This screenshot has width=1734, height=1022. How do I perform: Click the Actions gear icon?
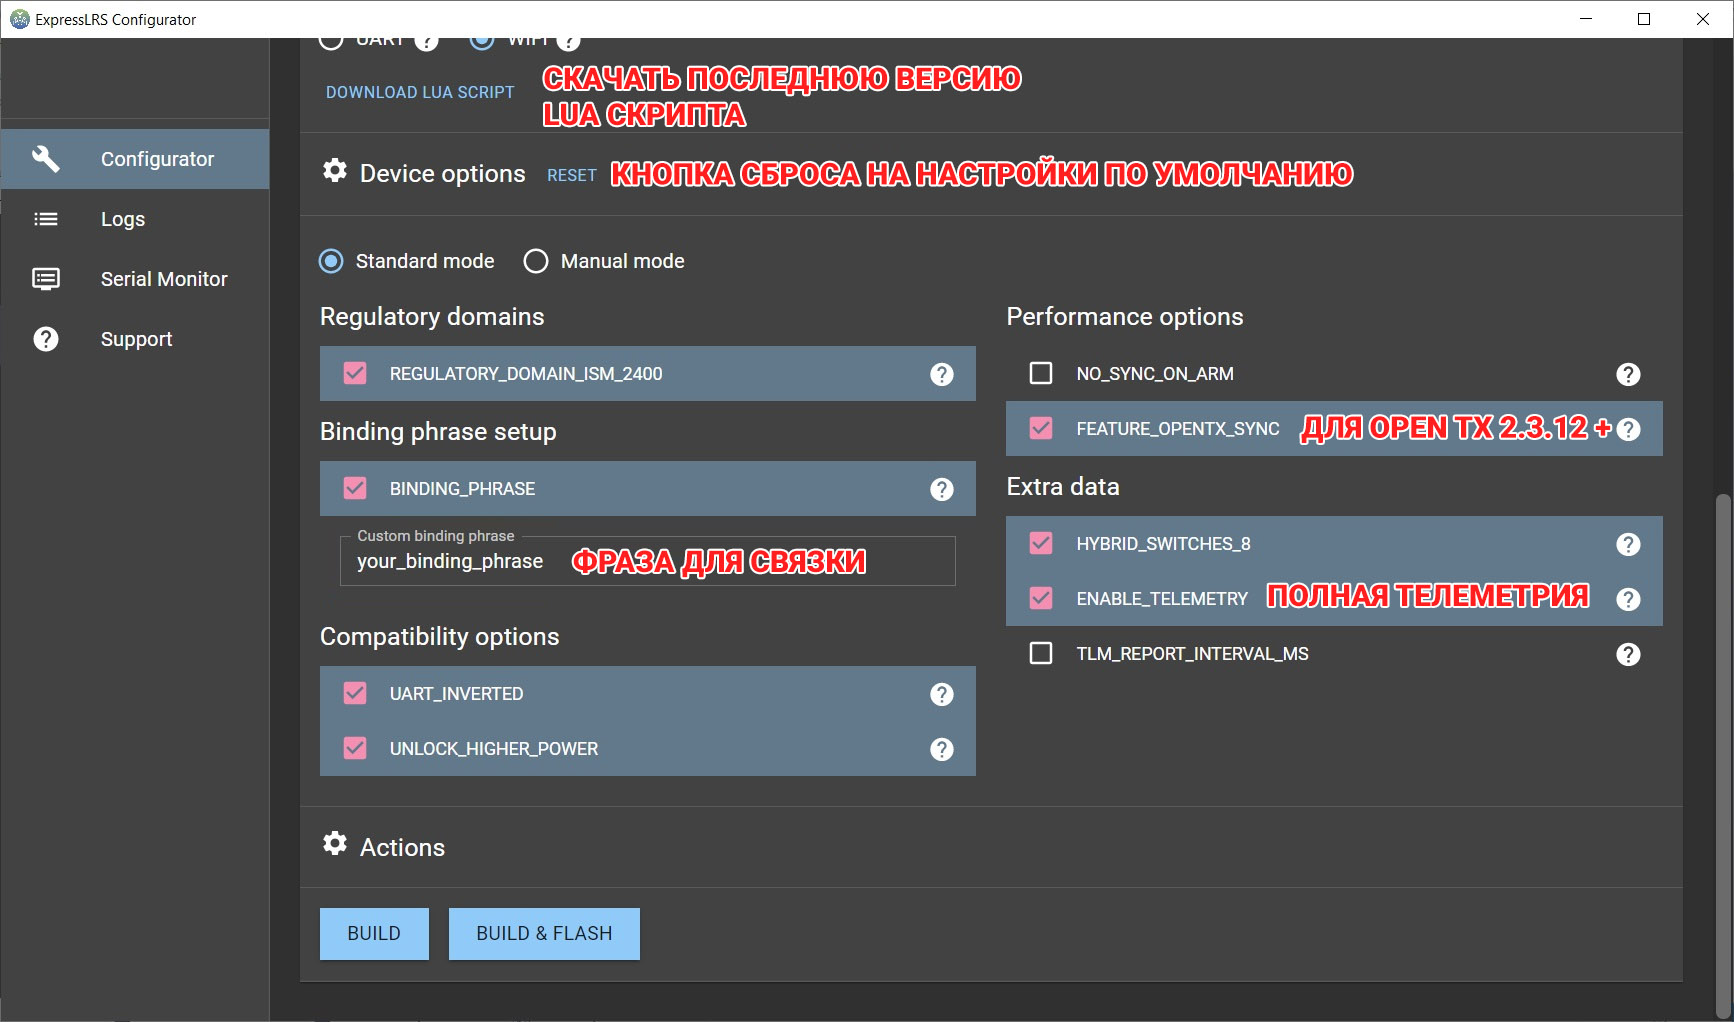click(x=335, y=844)
